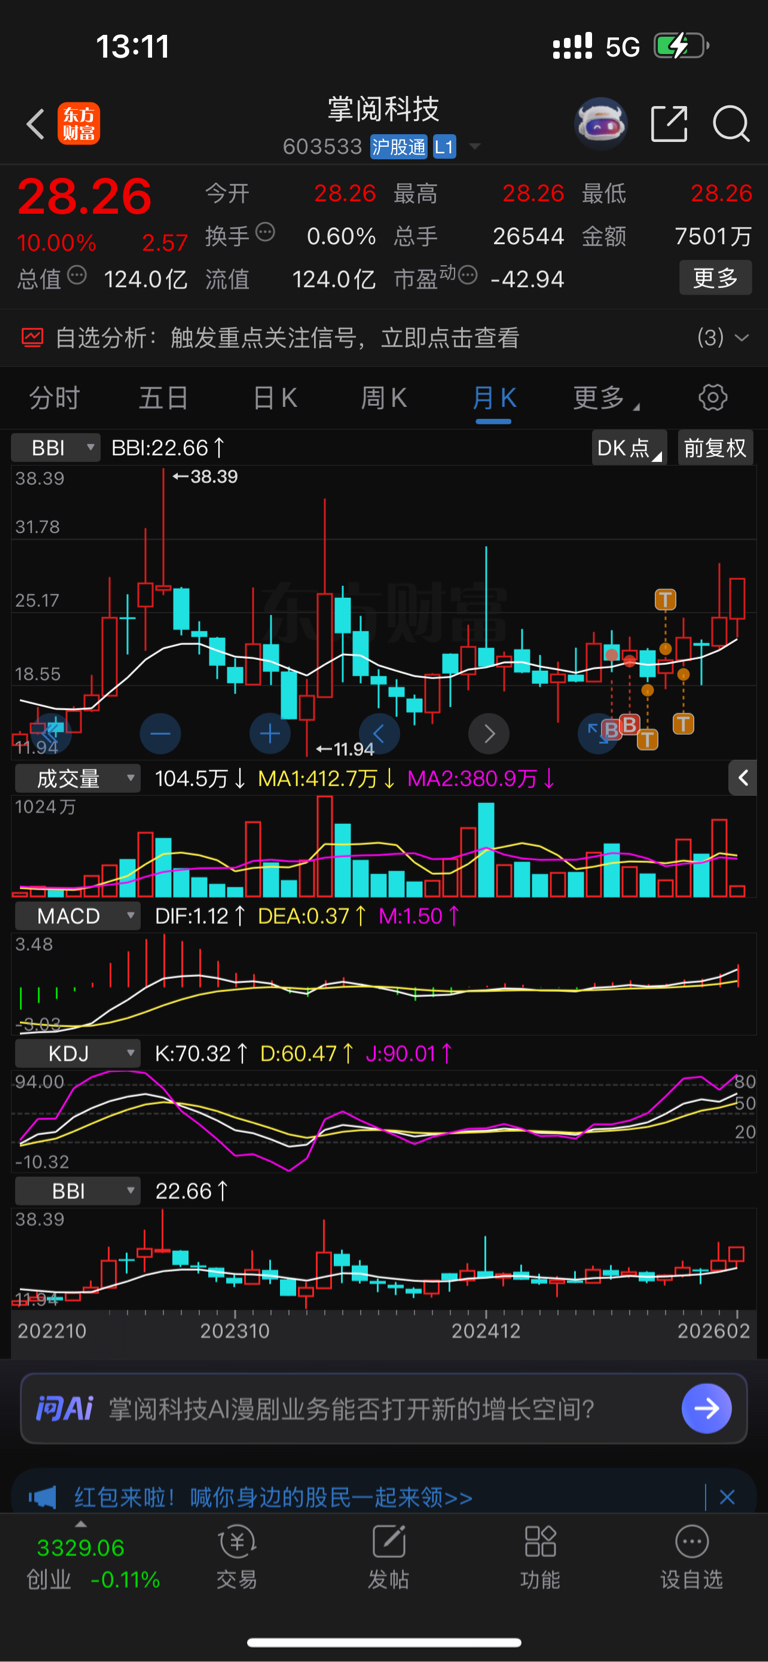This screenshot has height=1662, width=768.
Task: Tap 更多 button for more quote data
Action: click(x=715, y=278)
